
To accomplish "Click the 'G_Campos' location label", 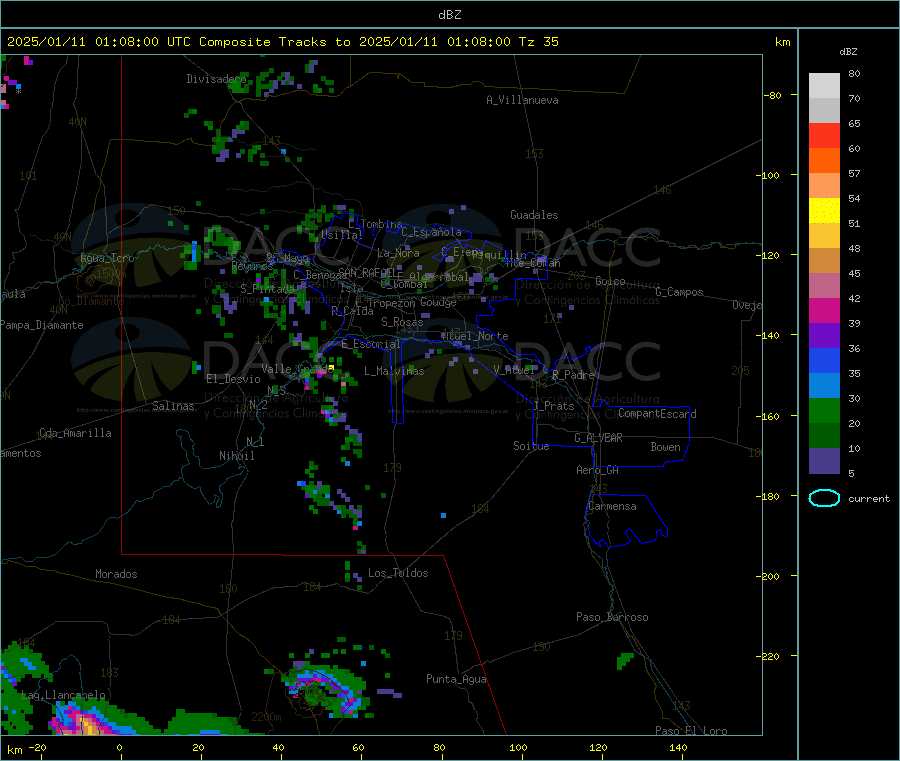I will click(x=679, y=292).
